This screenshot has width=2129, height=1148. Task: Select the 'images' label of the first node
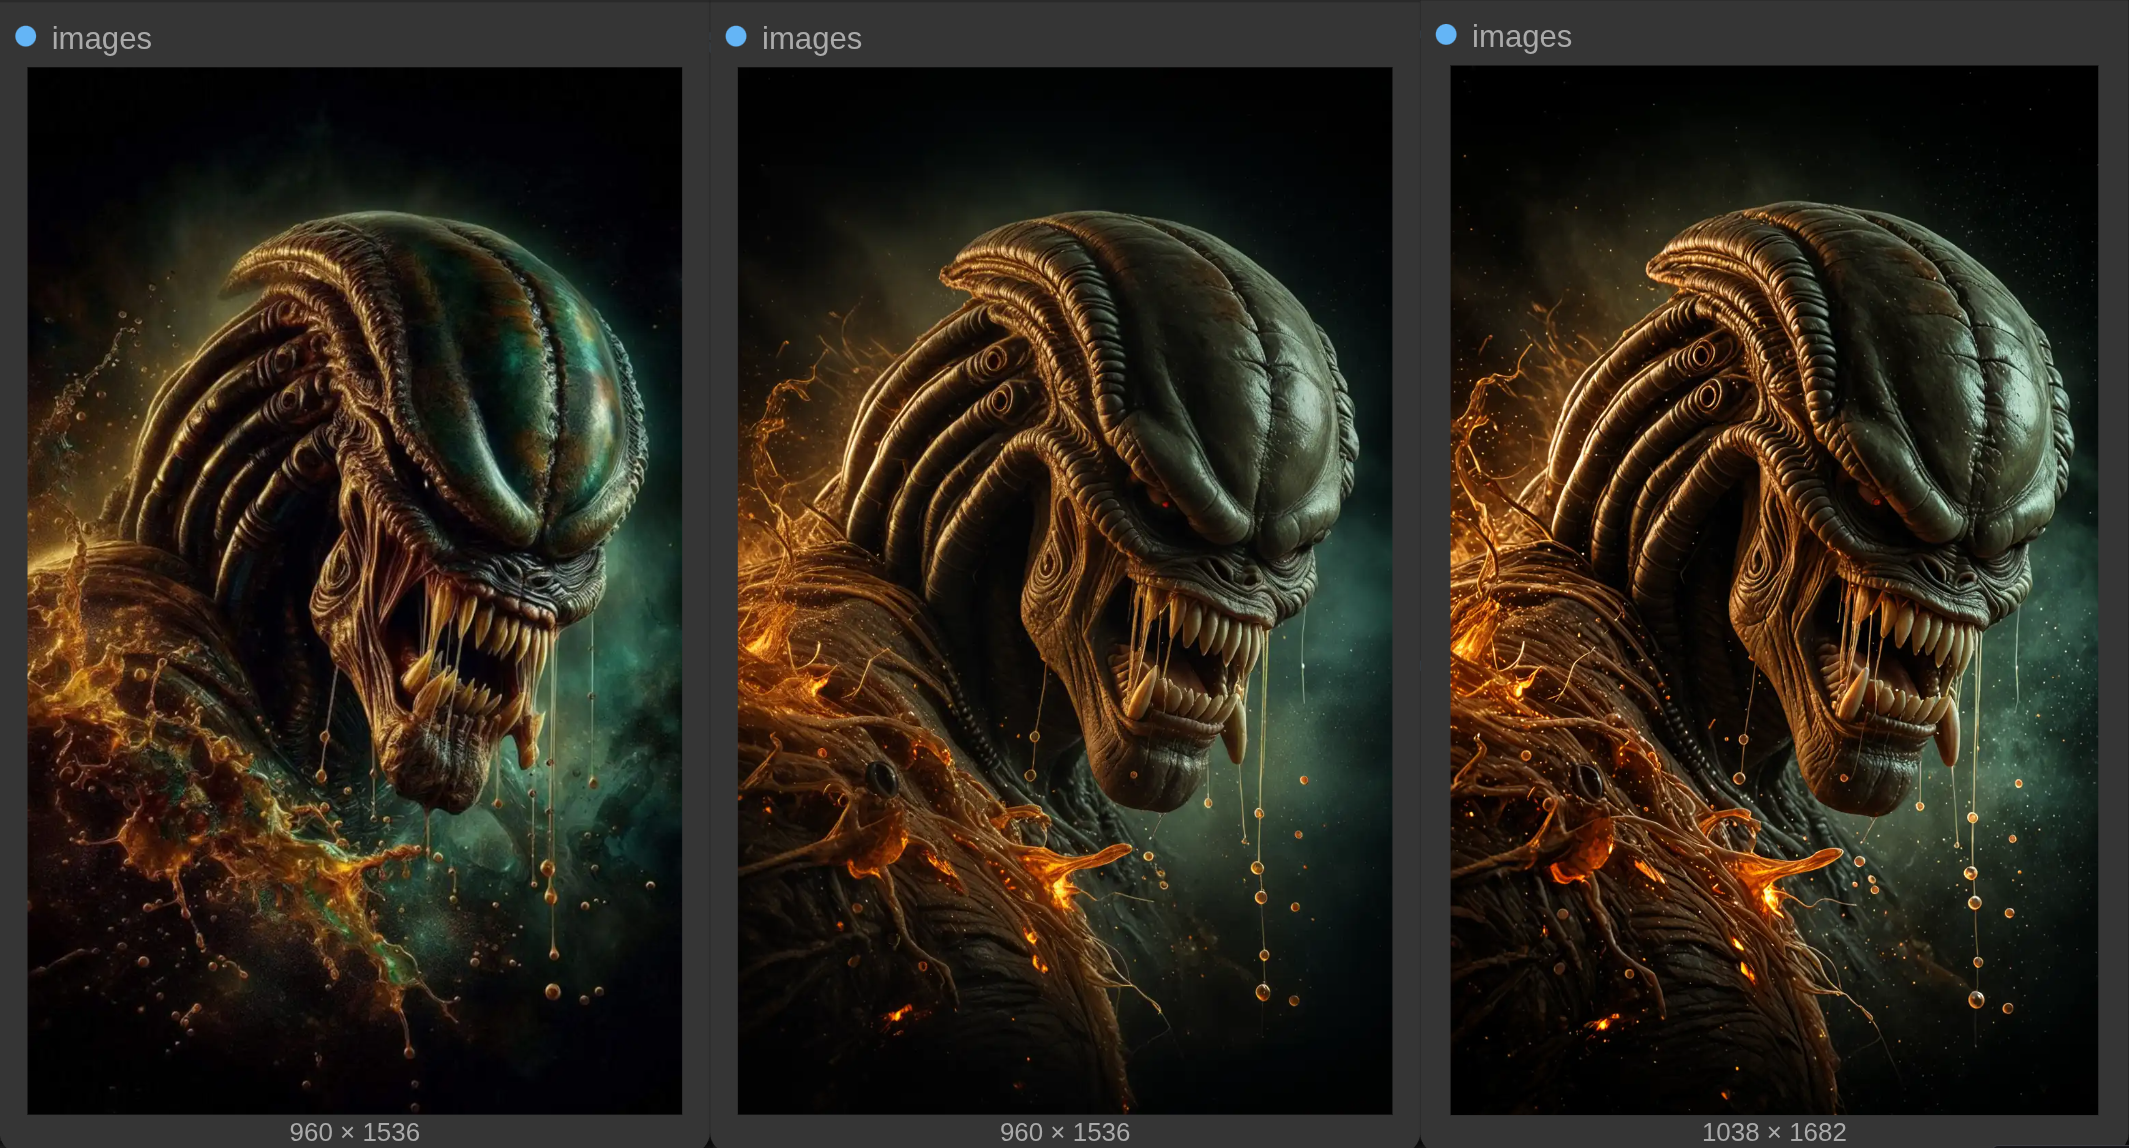coord(101,38)
